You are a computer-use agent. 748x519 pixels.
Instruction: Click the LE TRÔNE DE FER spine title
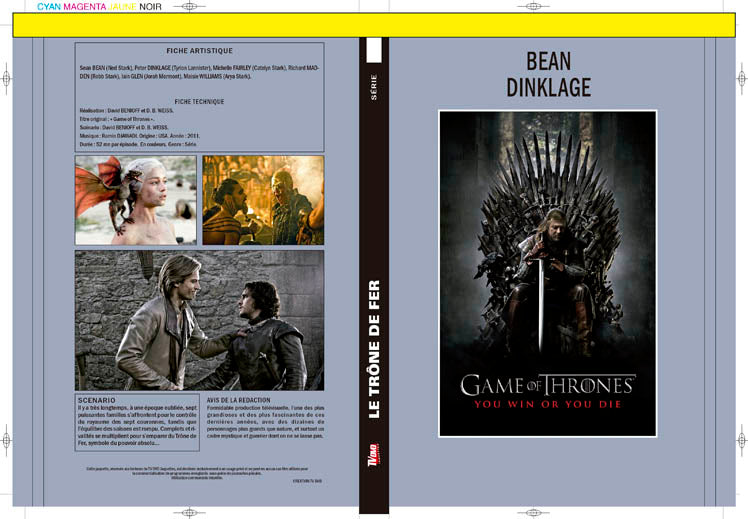pyautogui.click(x=374, y=349)
